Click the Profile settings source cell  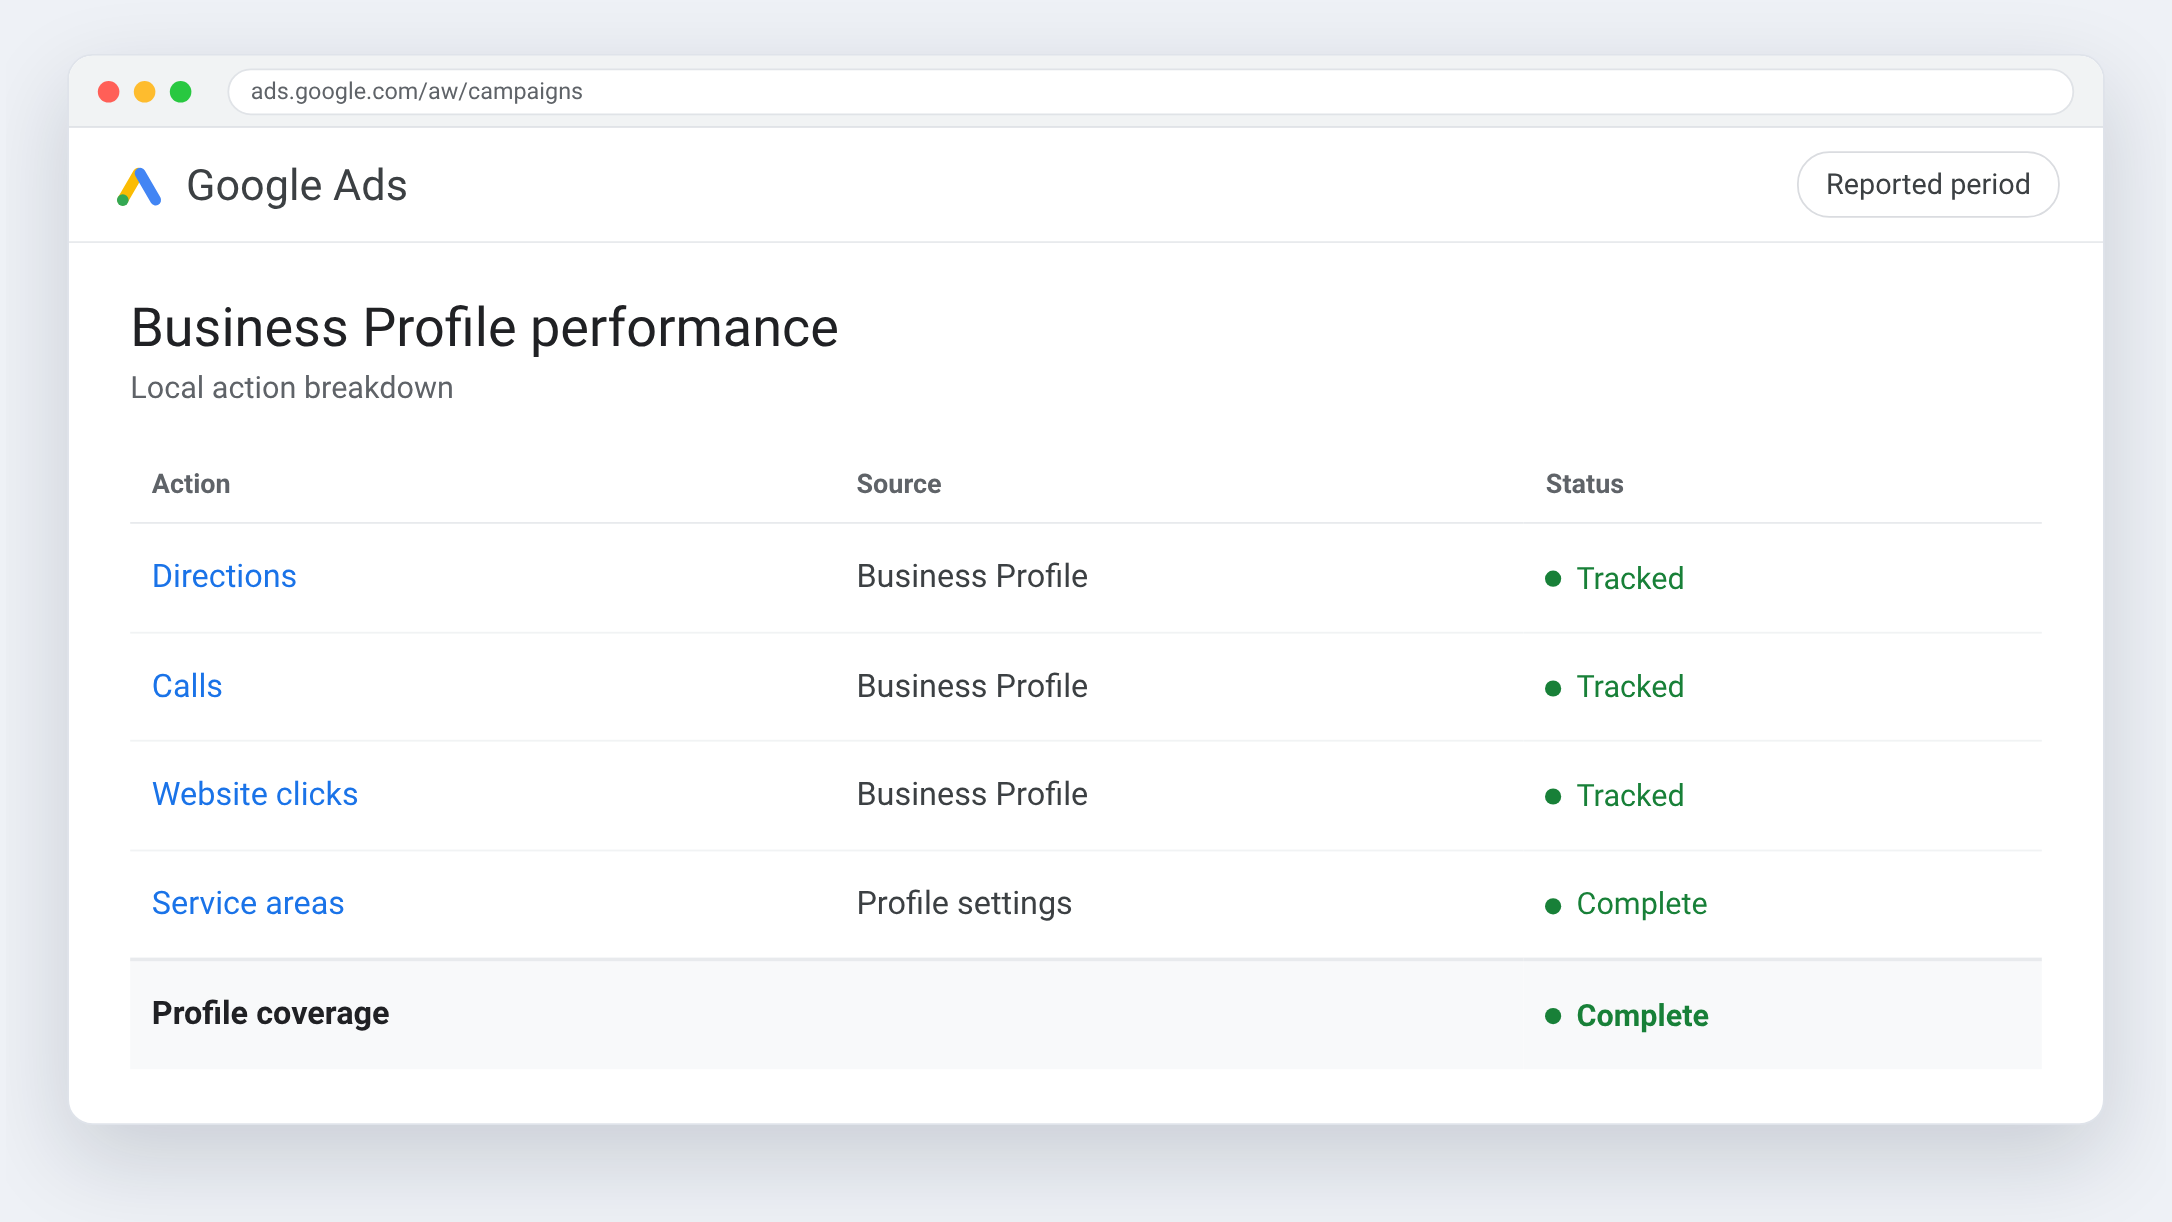coord(964,903)
